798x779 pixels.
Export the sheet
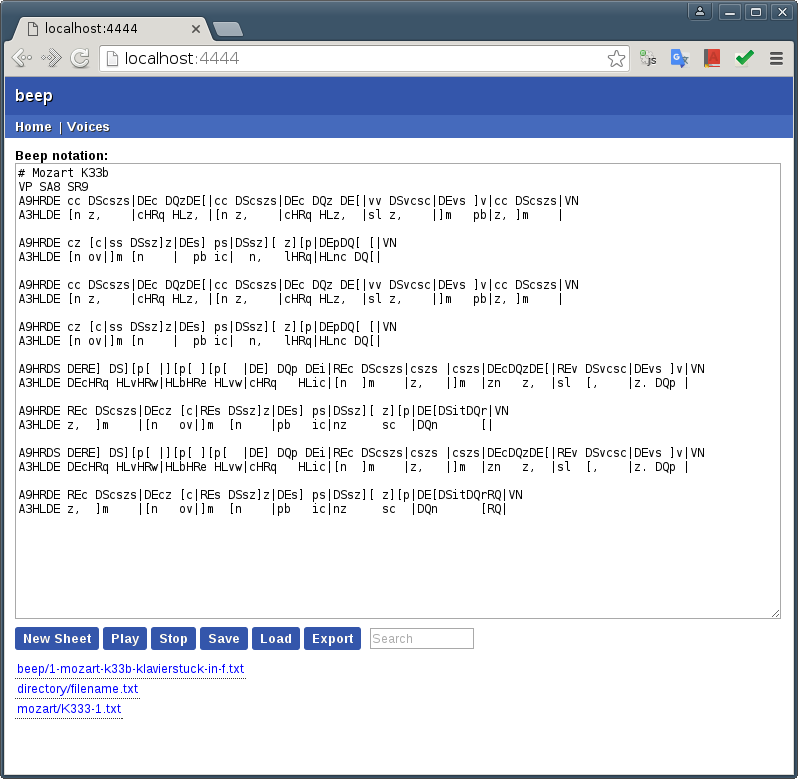[332, 639]
